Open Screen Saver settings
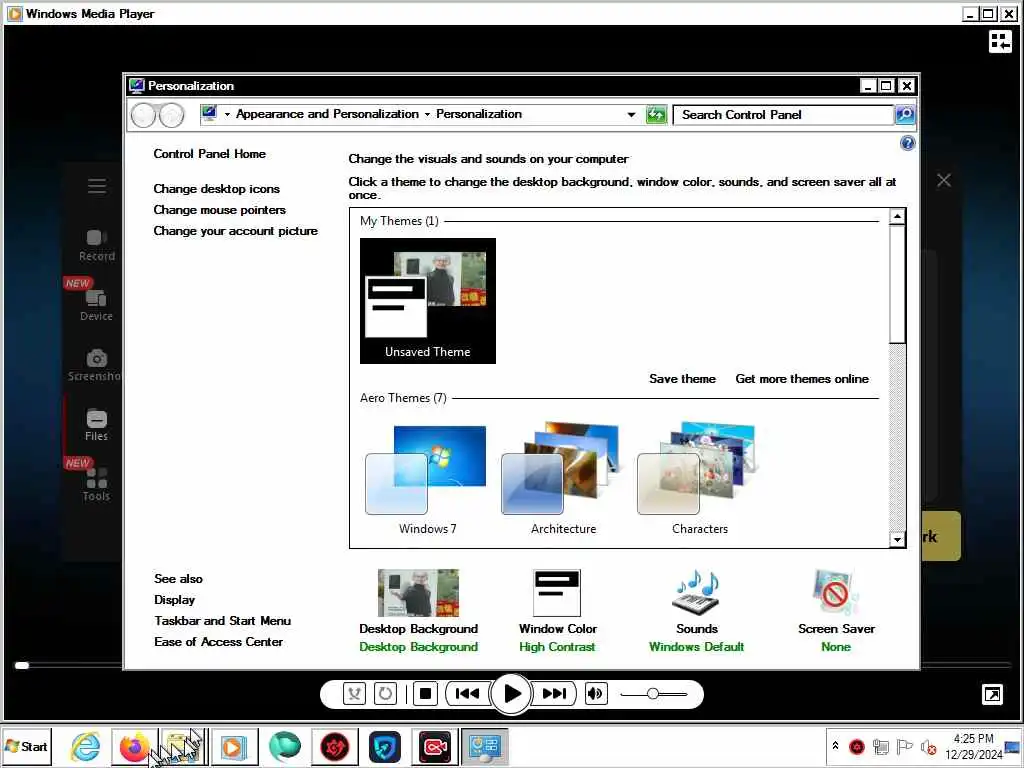 click(836, 610)
